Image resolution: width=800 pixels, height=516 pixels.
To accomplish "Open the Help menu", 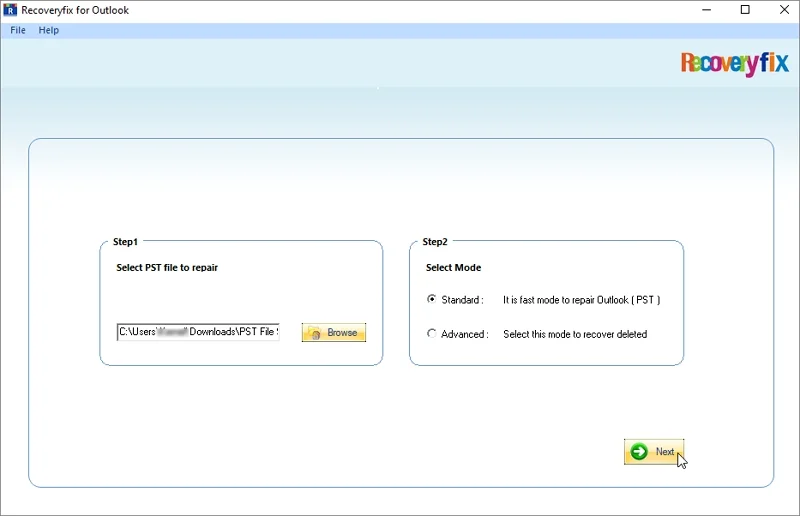I will click(x=48, y=30).
